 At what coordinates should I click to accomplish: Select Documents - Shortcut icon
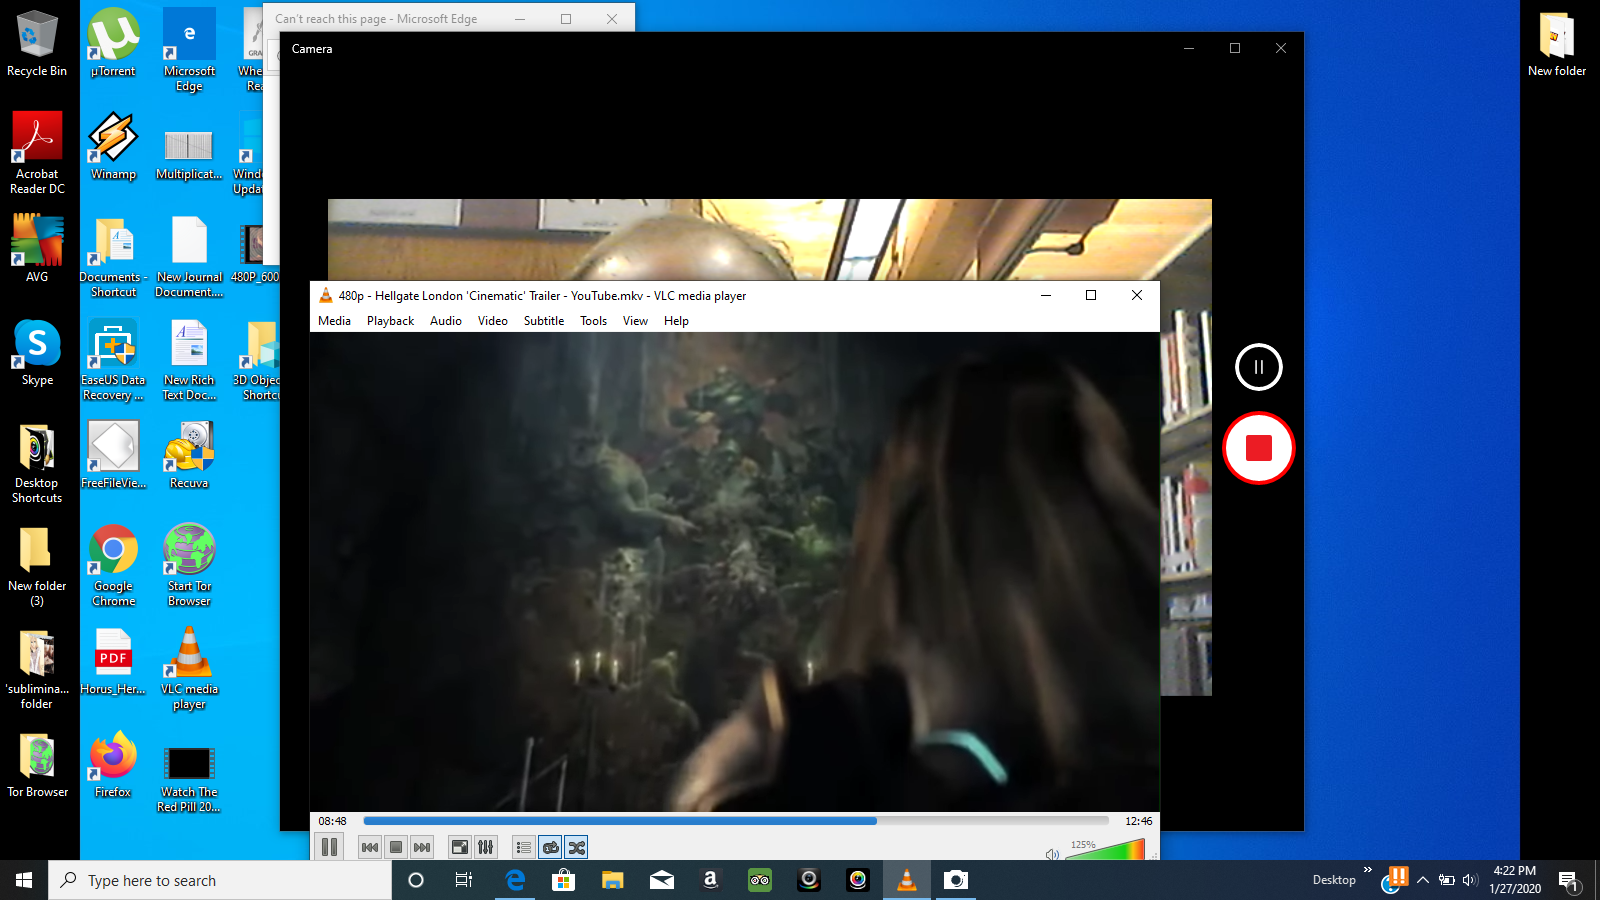[113, 256]
